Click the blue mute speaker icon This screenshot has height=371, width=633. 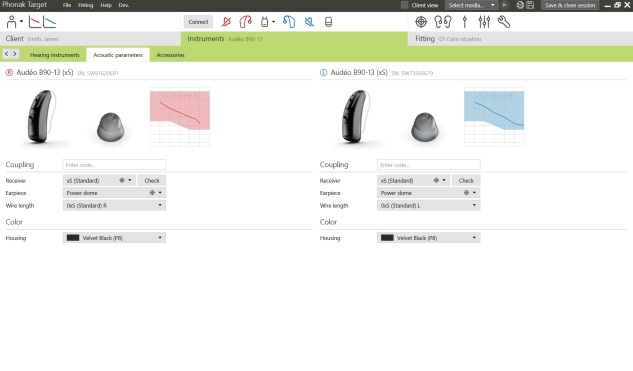[x=309, y=22]
